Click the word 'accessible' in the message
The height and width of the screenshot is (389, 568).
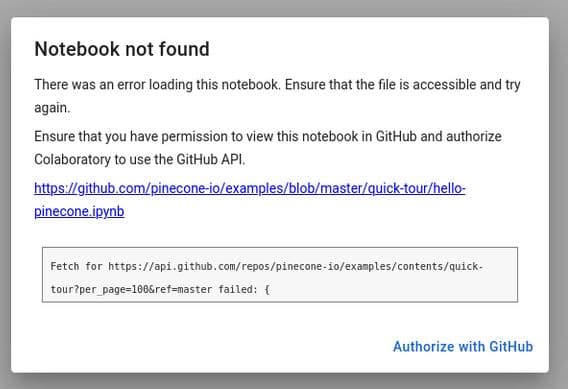coord(444,84)
